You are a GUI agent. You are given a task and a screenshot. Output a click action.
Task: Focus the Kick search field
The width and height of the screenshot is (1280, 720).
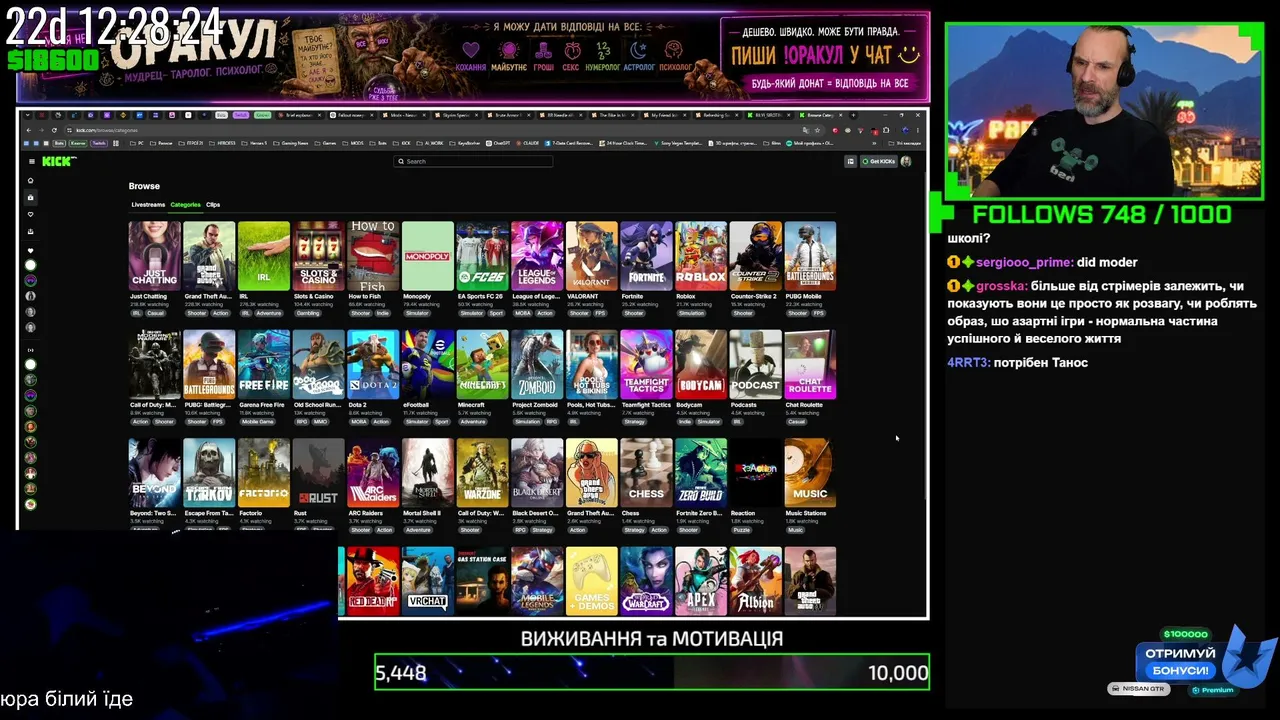pyautogui.click(x=473, y=161)
